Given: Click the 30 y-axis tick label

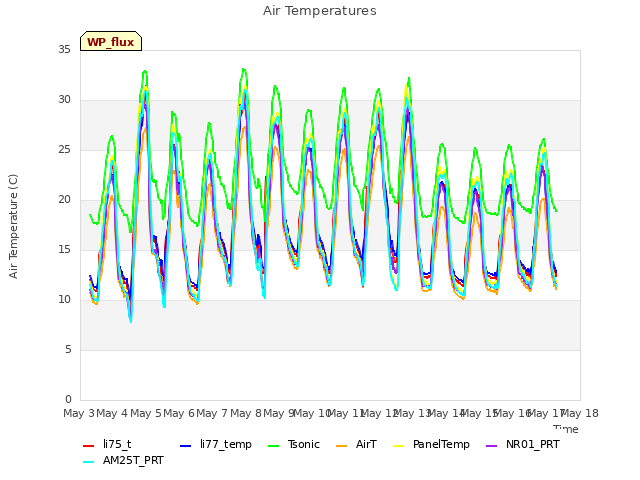Looking at the screenshot, I should tap(64, 100).
